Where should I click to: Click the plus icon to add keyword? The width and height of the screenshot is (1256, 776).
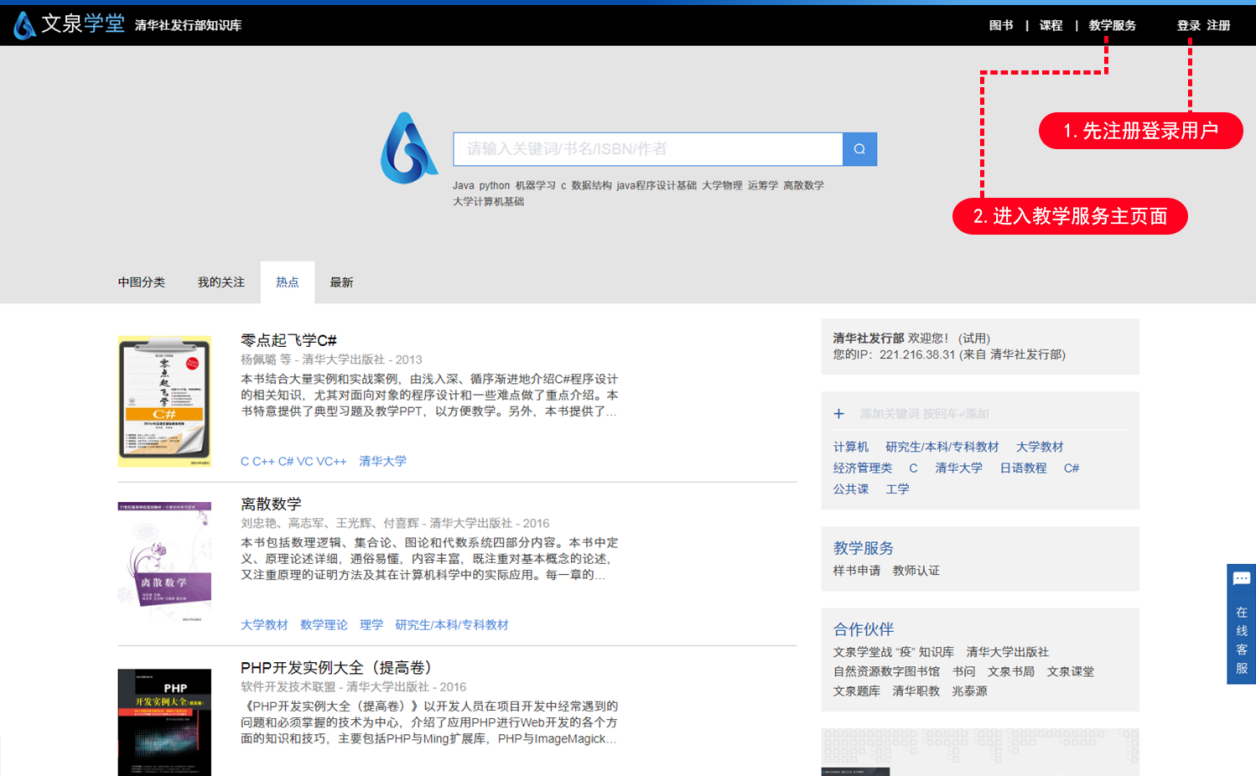[839, 414]
